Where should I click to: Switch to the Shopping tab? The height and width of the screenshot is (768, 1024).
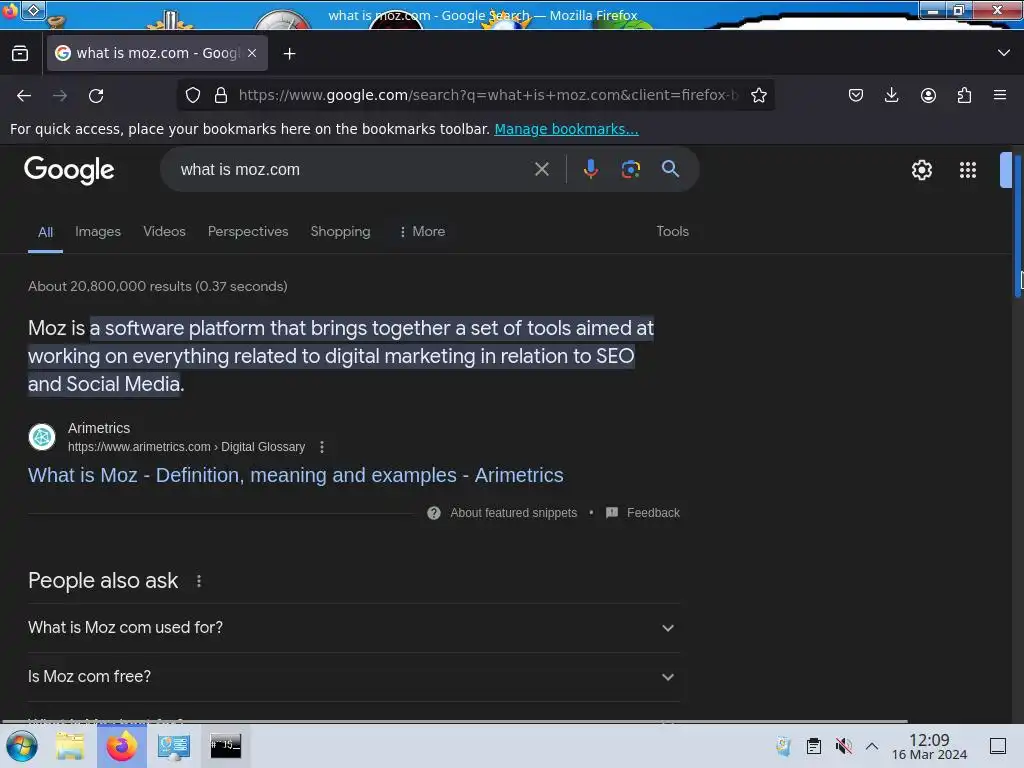[340, 231]
